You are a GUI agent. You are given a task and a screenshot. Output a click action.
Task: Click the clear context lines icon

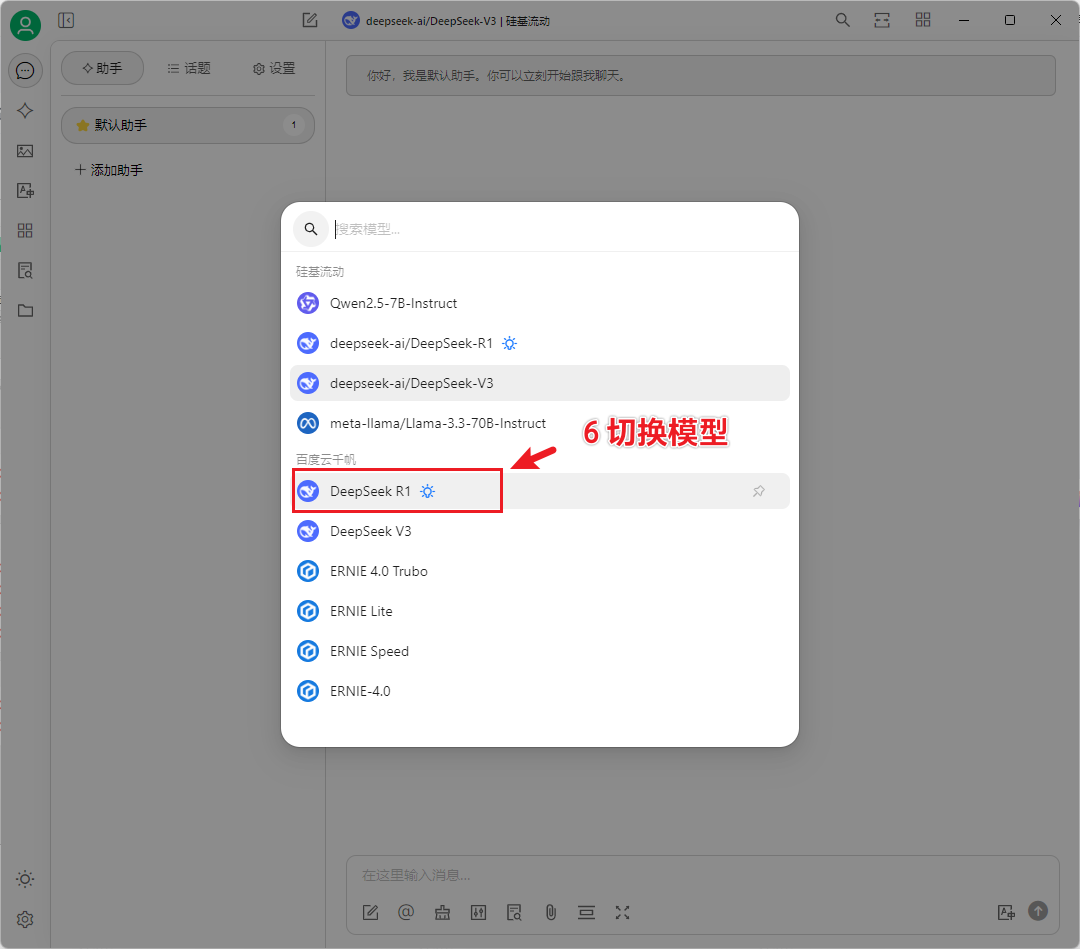tap(586, 912)
